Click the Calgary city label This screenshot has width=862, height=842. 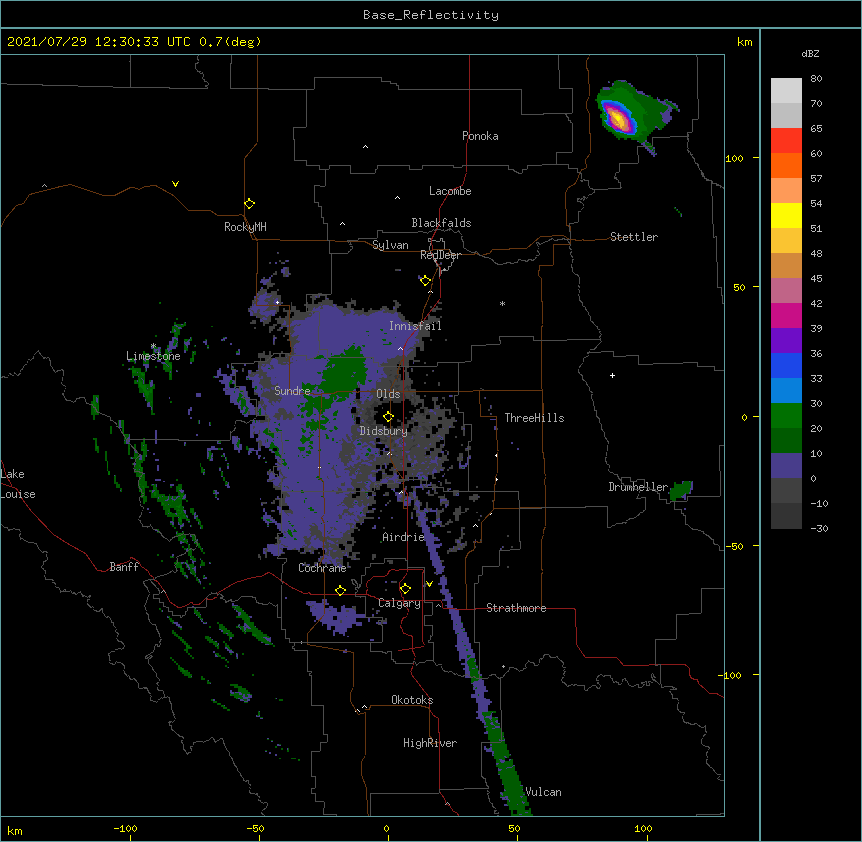click(x=399, y=603)
